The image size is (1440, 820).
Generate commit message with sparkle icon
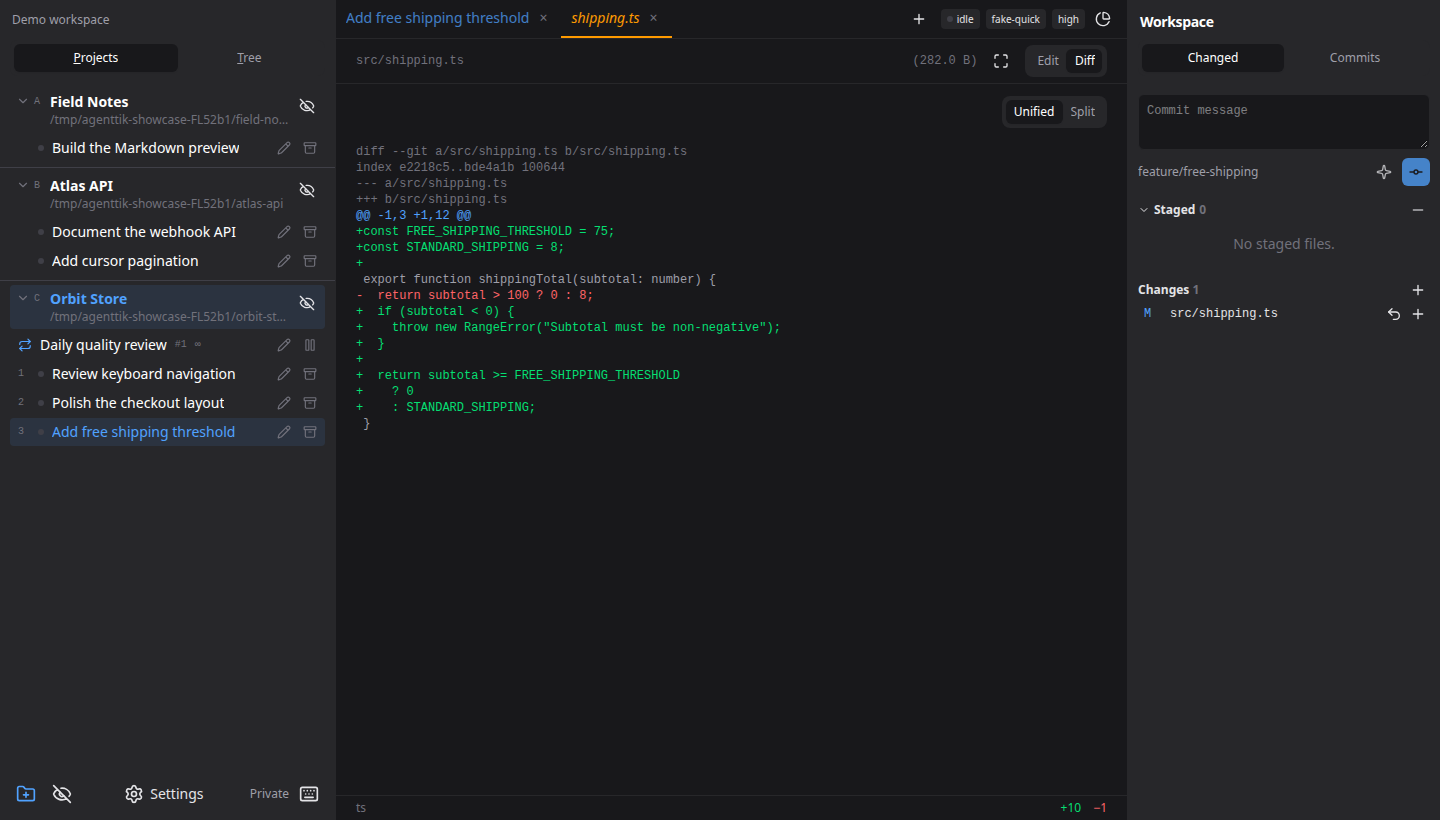1384,172
